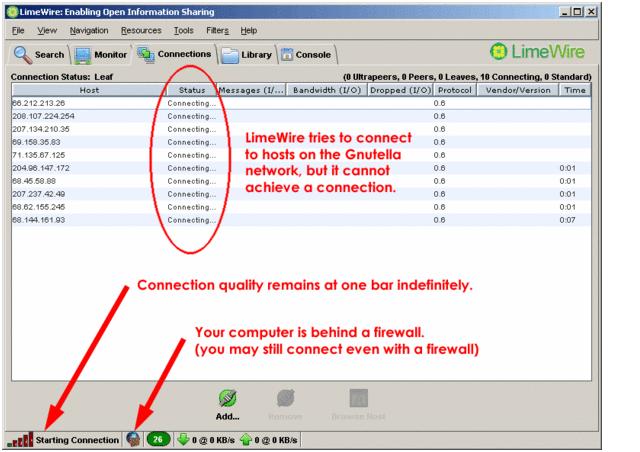Sort by the Vendor/Version column header
The width and height of the screenshot is (640, 452).
pos(518,90)
